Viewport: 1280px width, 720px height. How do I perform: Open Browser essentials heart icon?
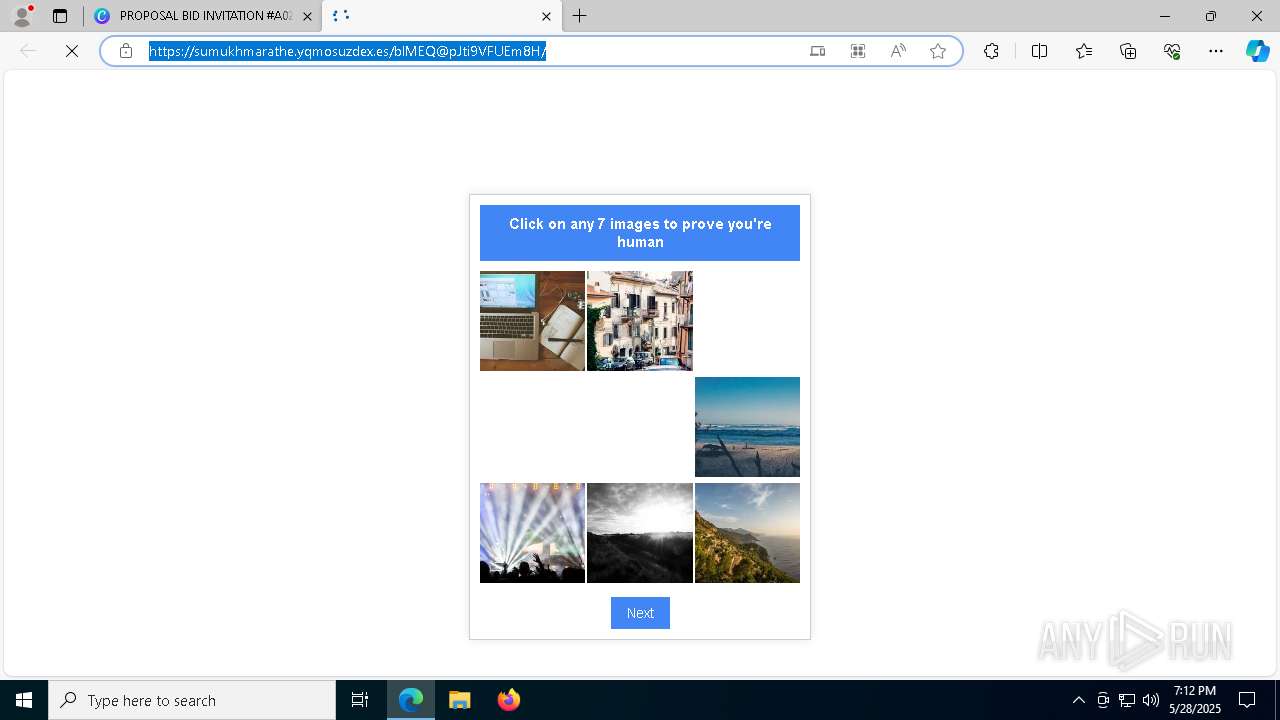click(x=1172, y=51)
